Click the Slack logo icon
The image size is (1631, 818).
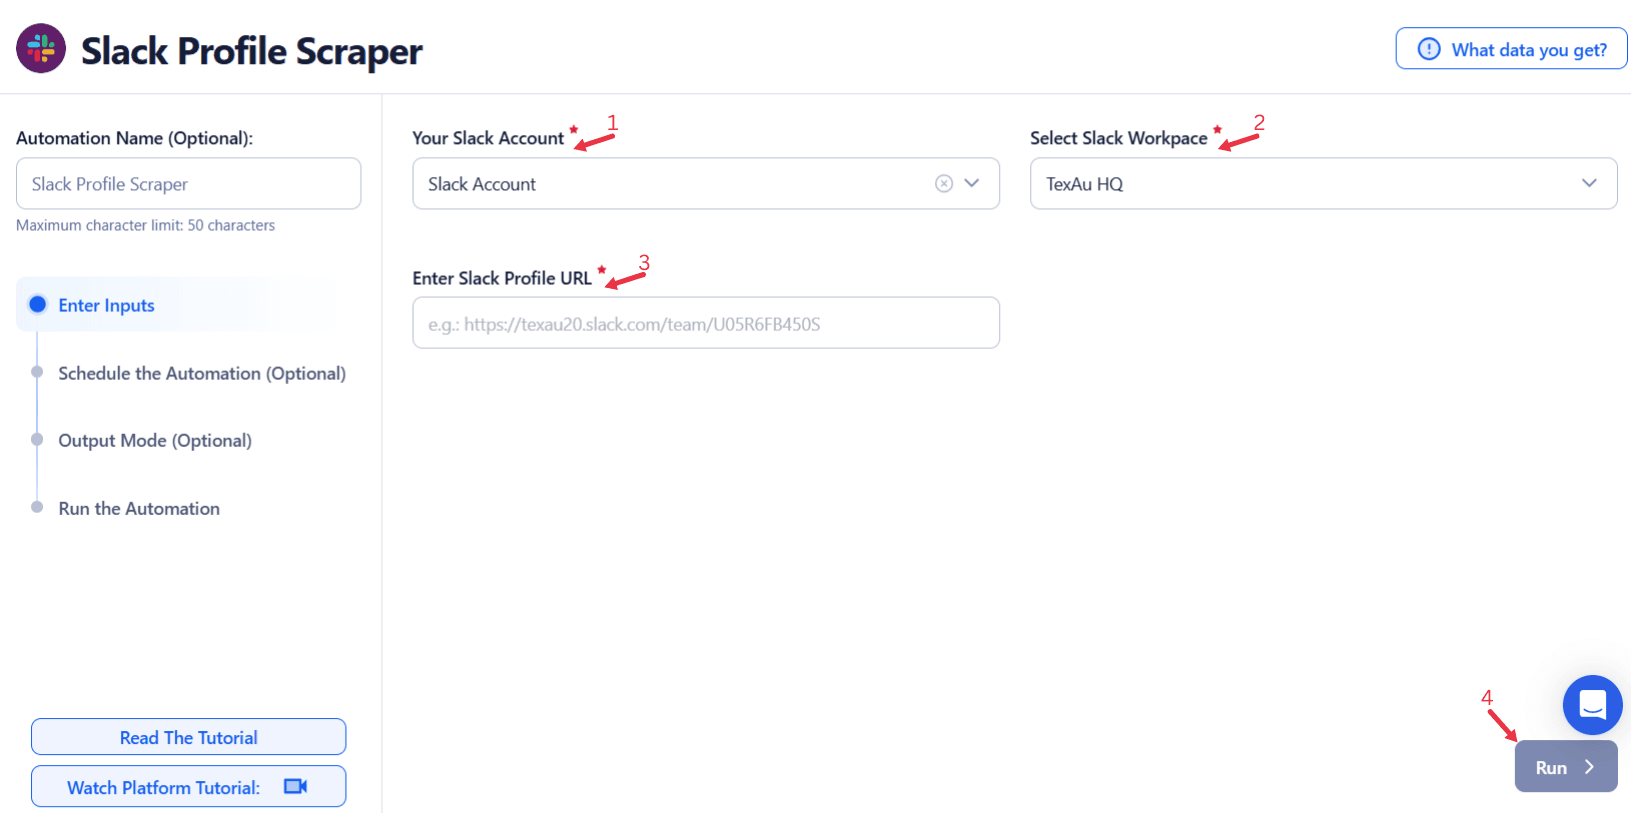point(41,49)
